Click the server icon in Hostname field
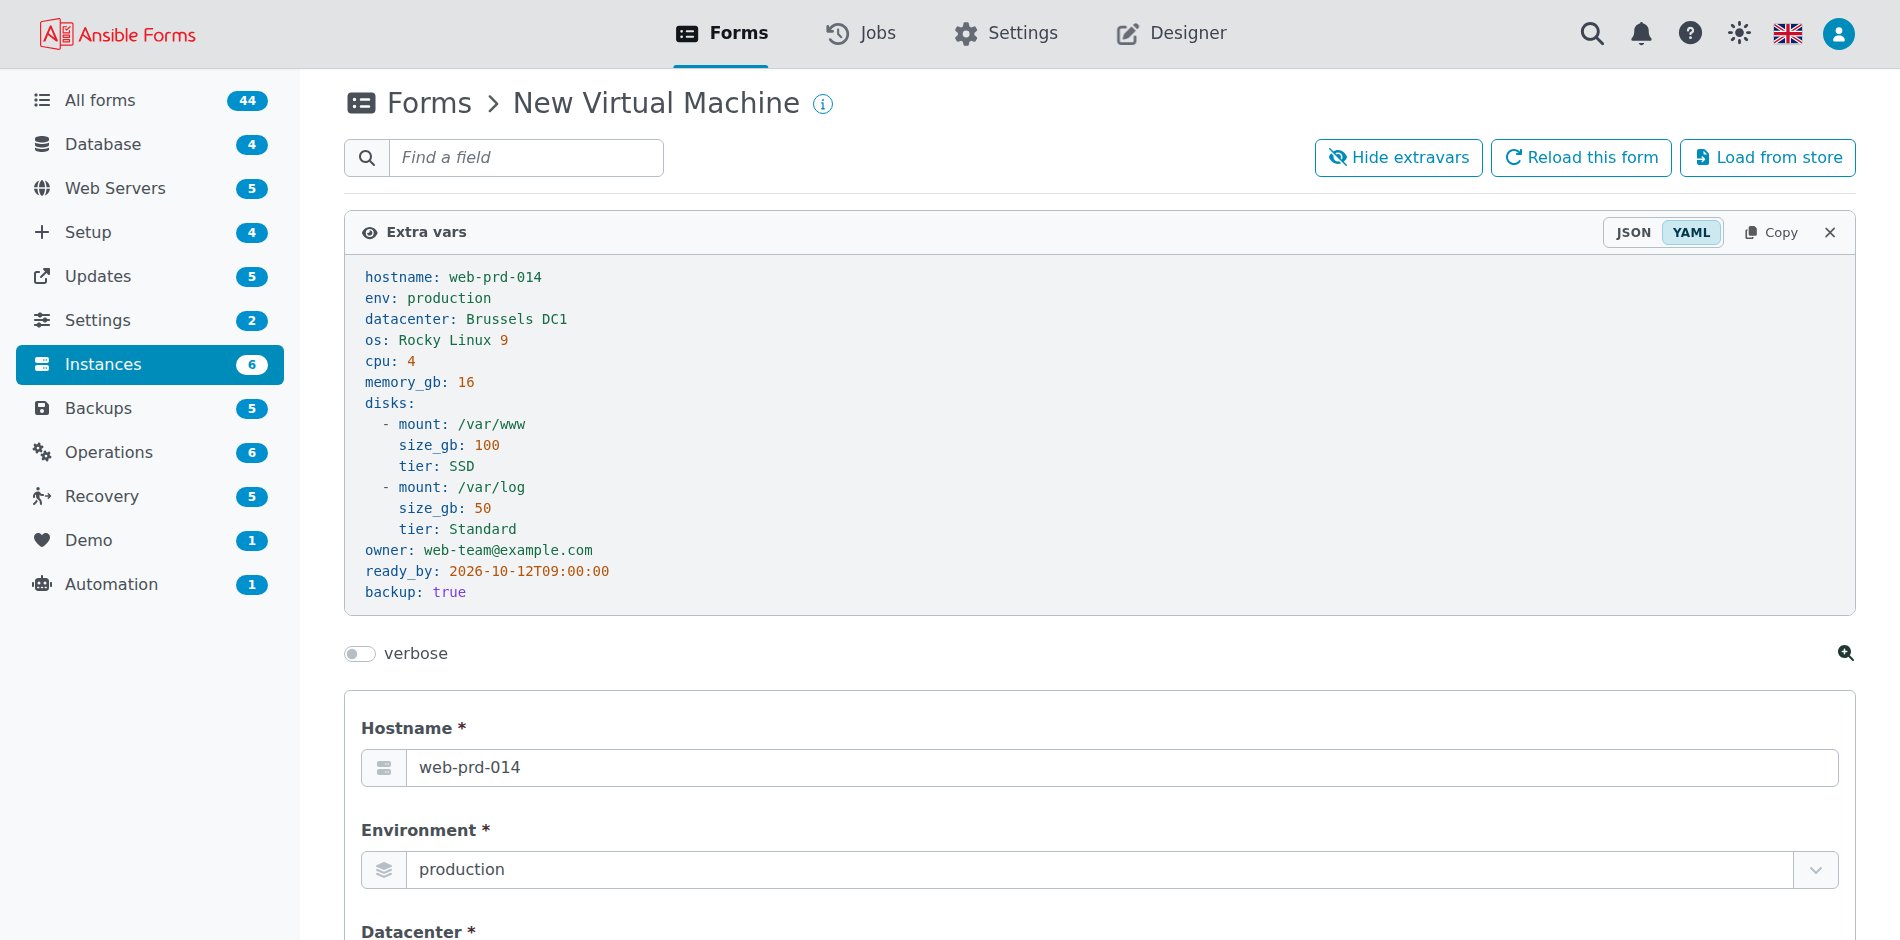Viewport: 1900px width, 940px height. point(384,768)
